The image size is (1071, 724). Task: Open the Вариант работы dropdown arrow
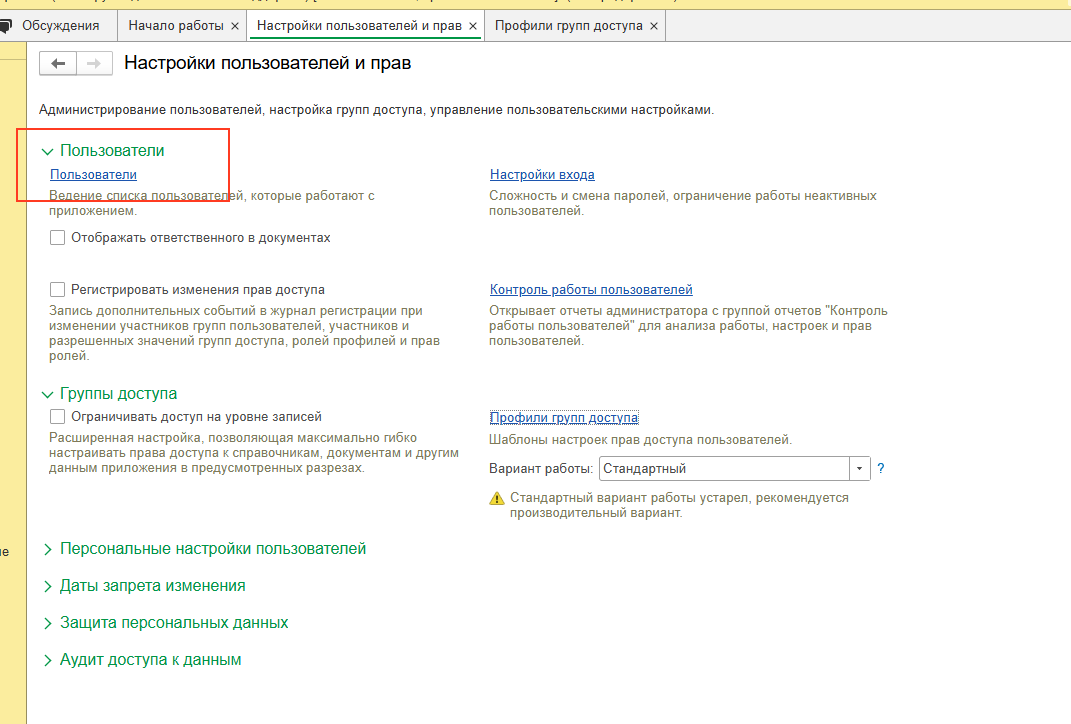(x=860, y=469)
